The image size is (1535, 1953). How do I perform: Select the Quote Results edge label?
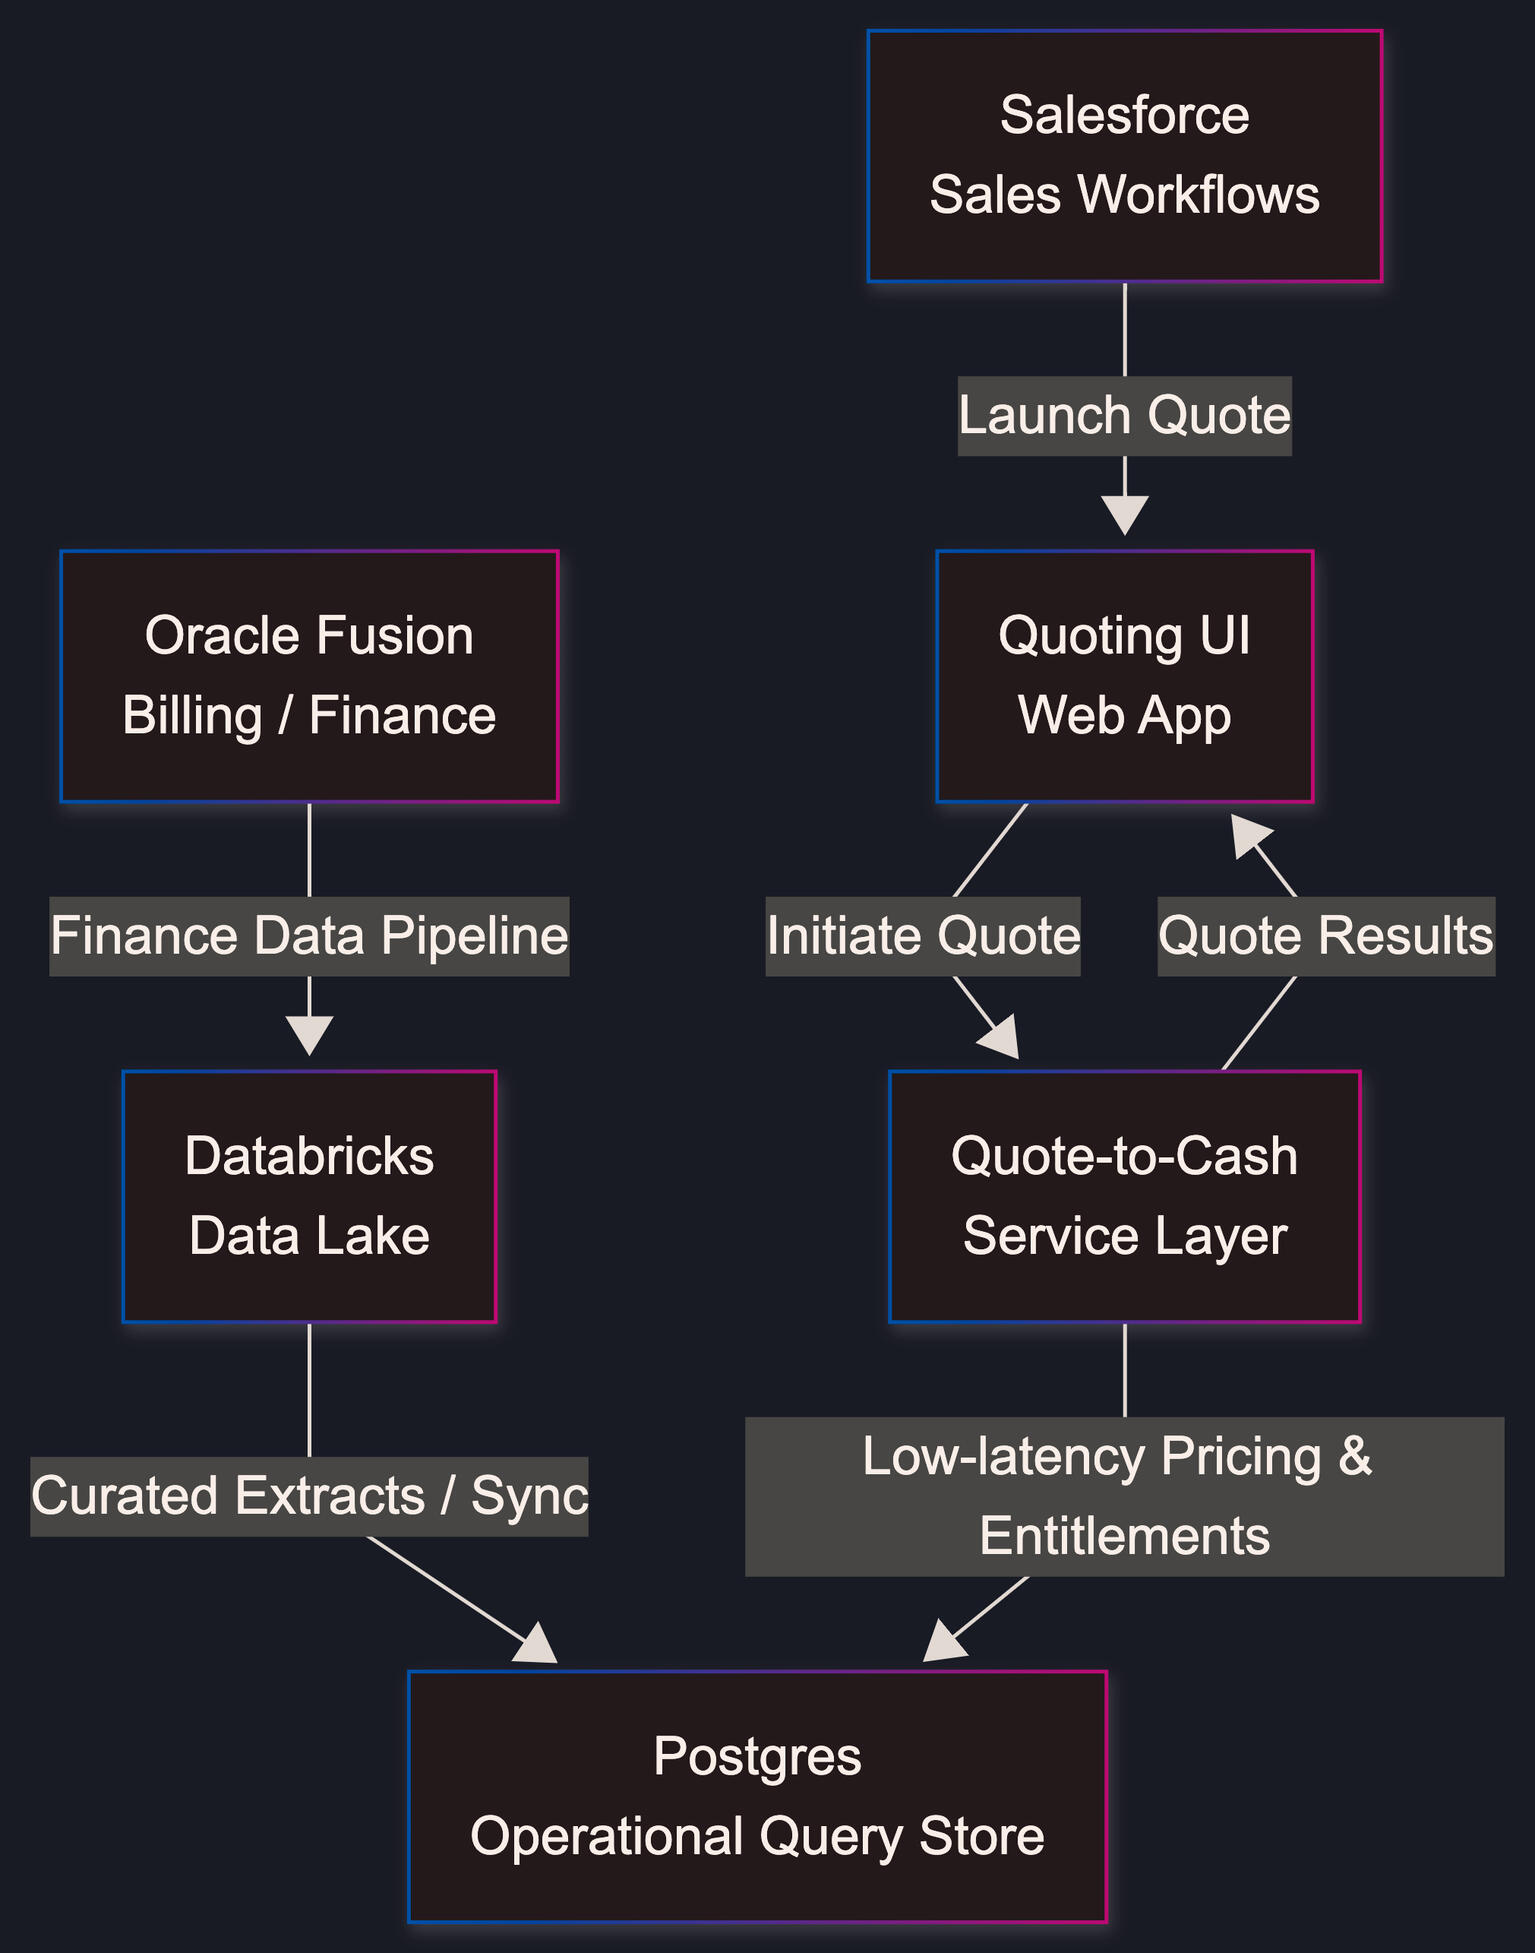pyautogui.click(x=1326, y=936)
